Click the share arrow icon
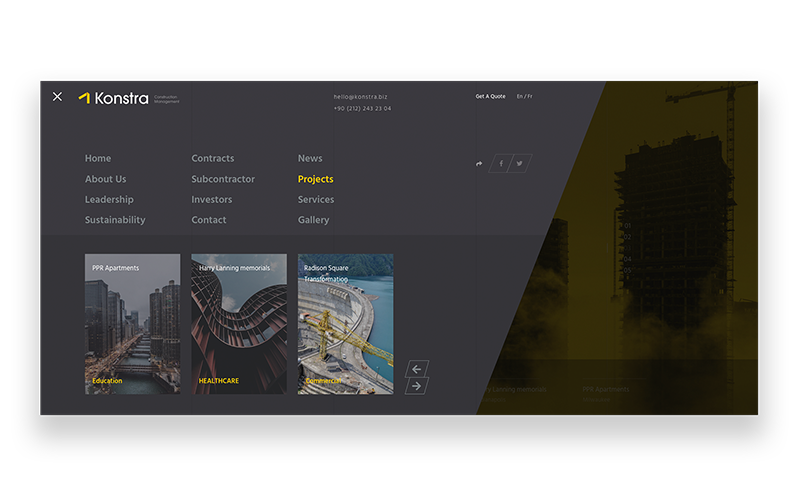This screenshot has width=798, height=498. coord(479,164)
